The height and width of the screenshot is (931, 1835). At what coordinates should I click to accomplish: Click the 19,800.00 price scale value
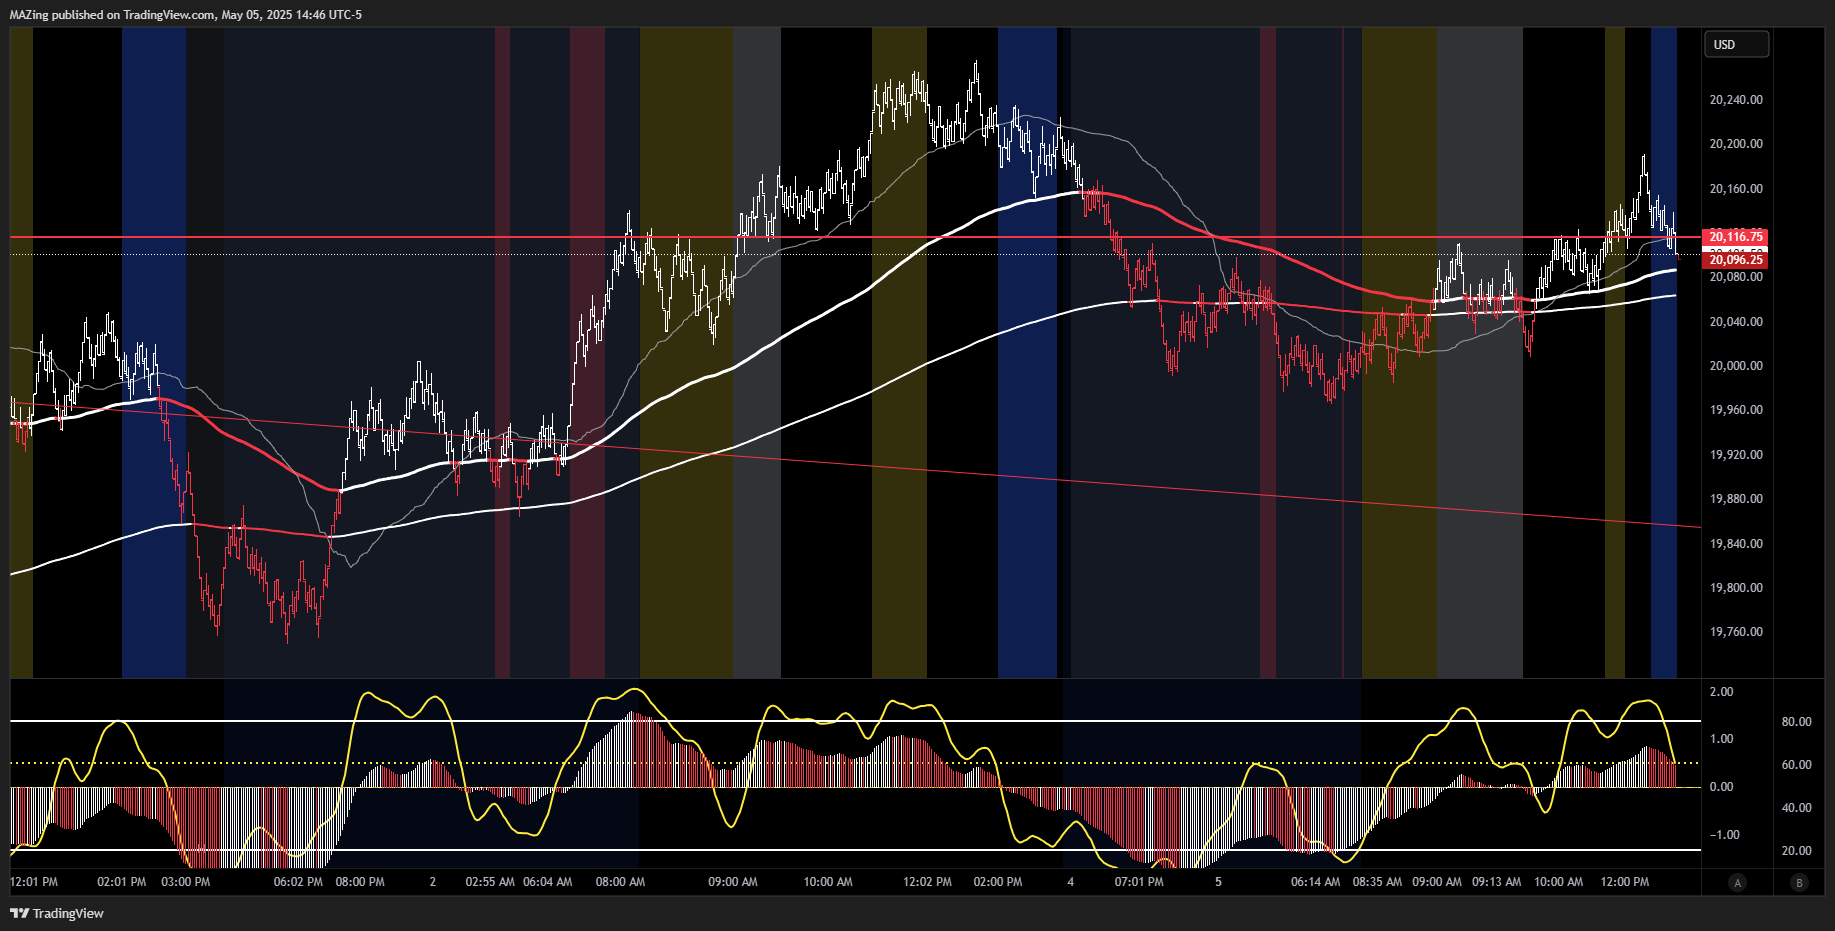click(1736, 588)
